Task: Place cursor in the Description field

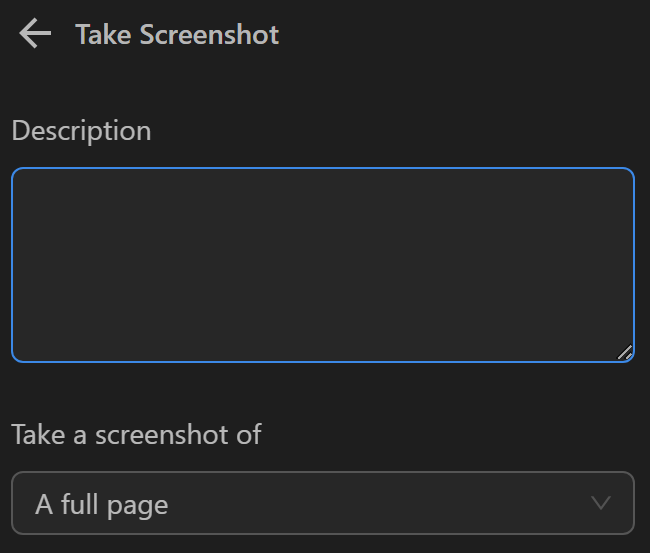Action: [322, 265]
